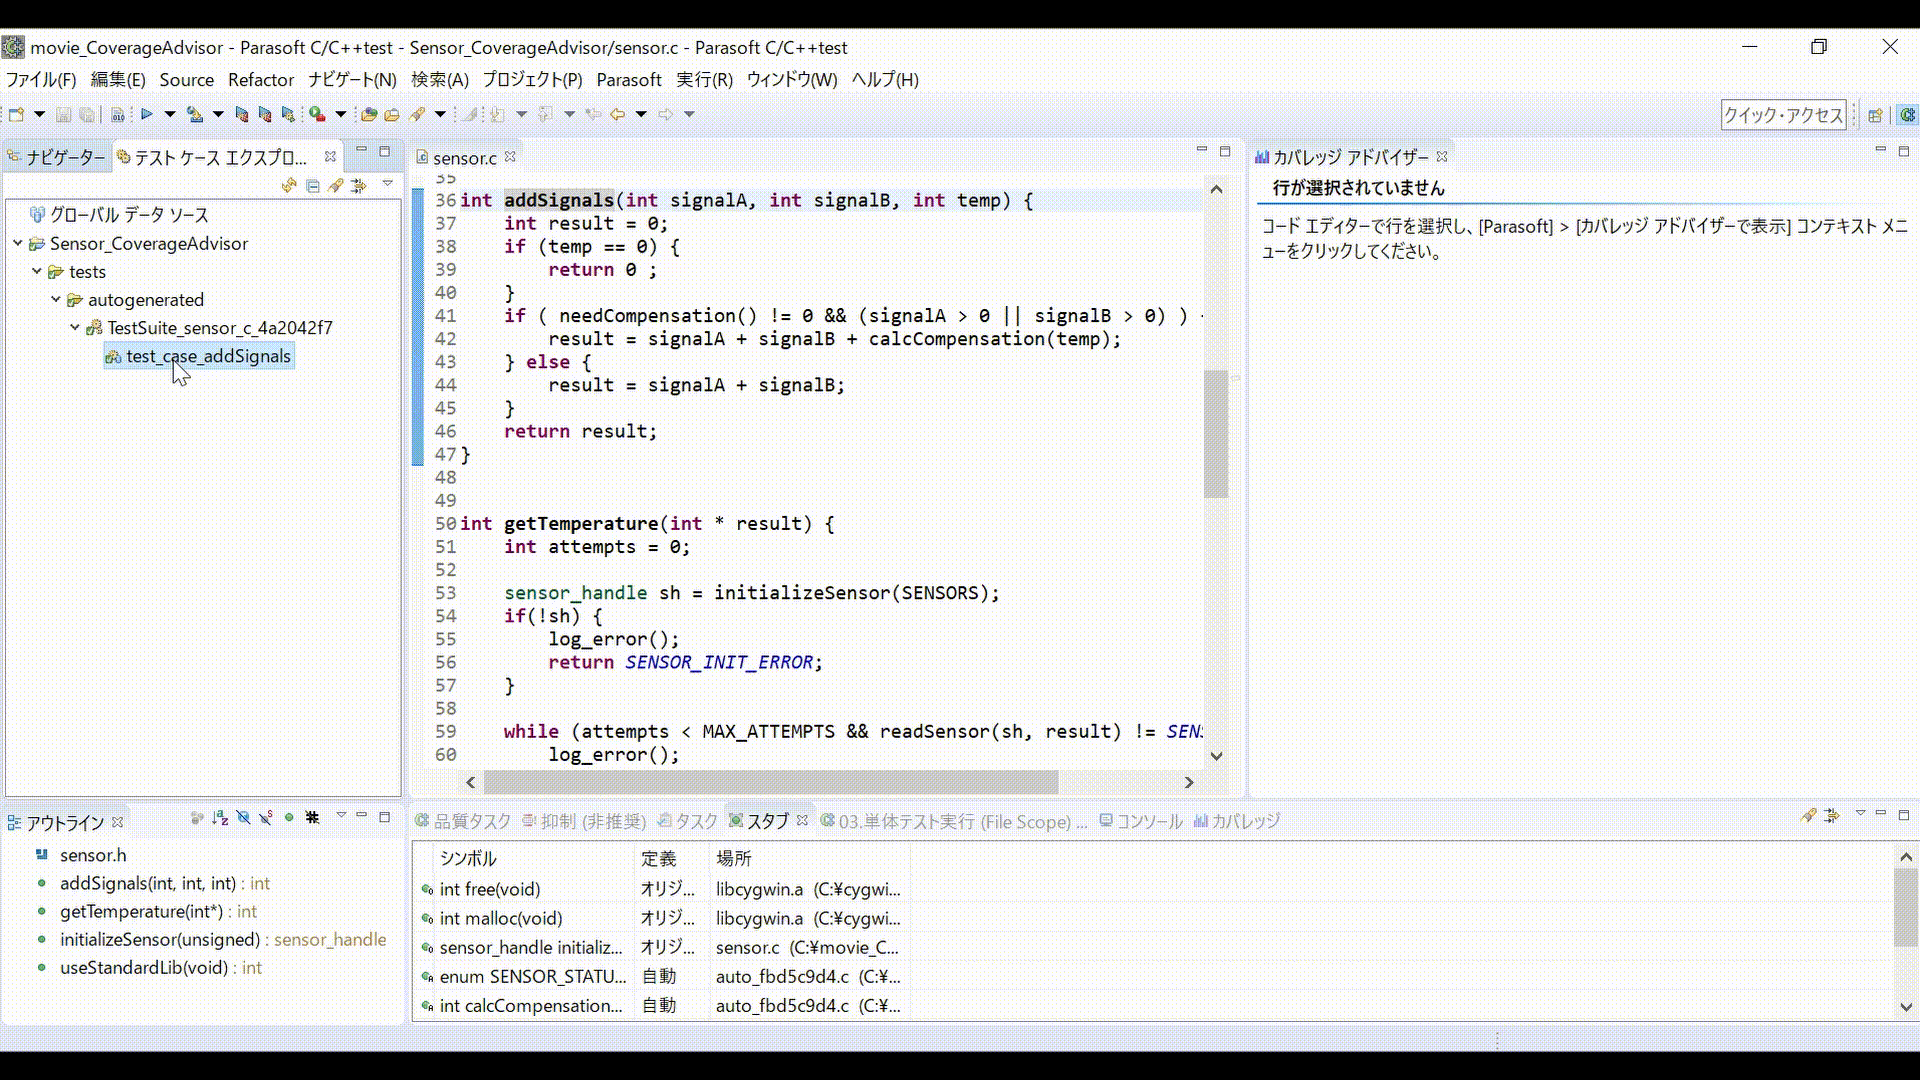Open dropdown next to Search flashlight
Screen dimensions: 1920x1080
coord(440,115)
